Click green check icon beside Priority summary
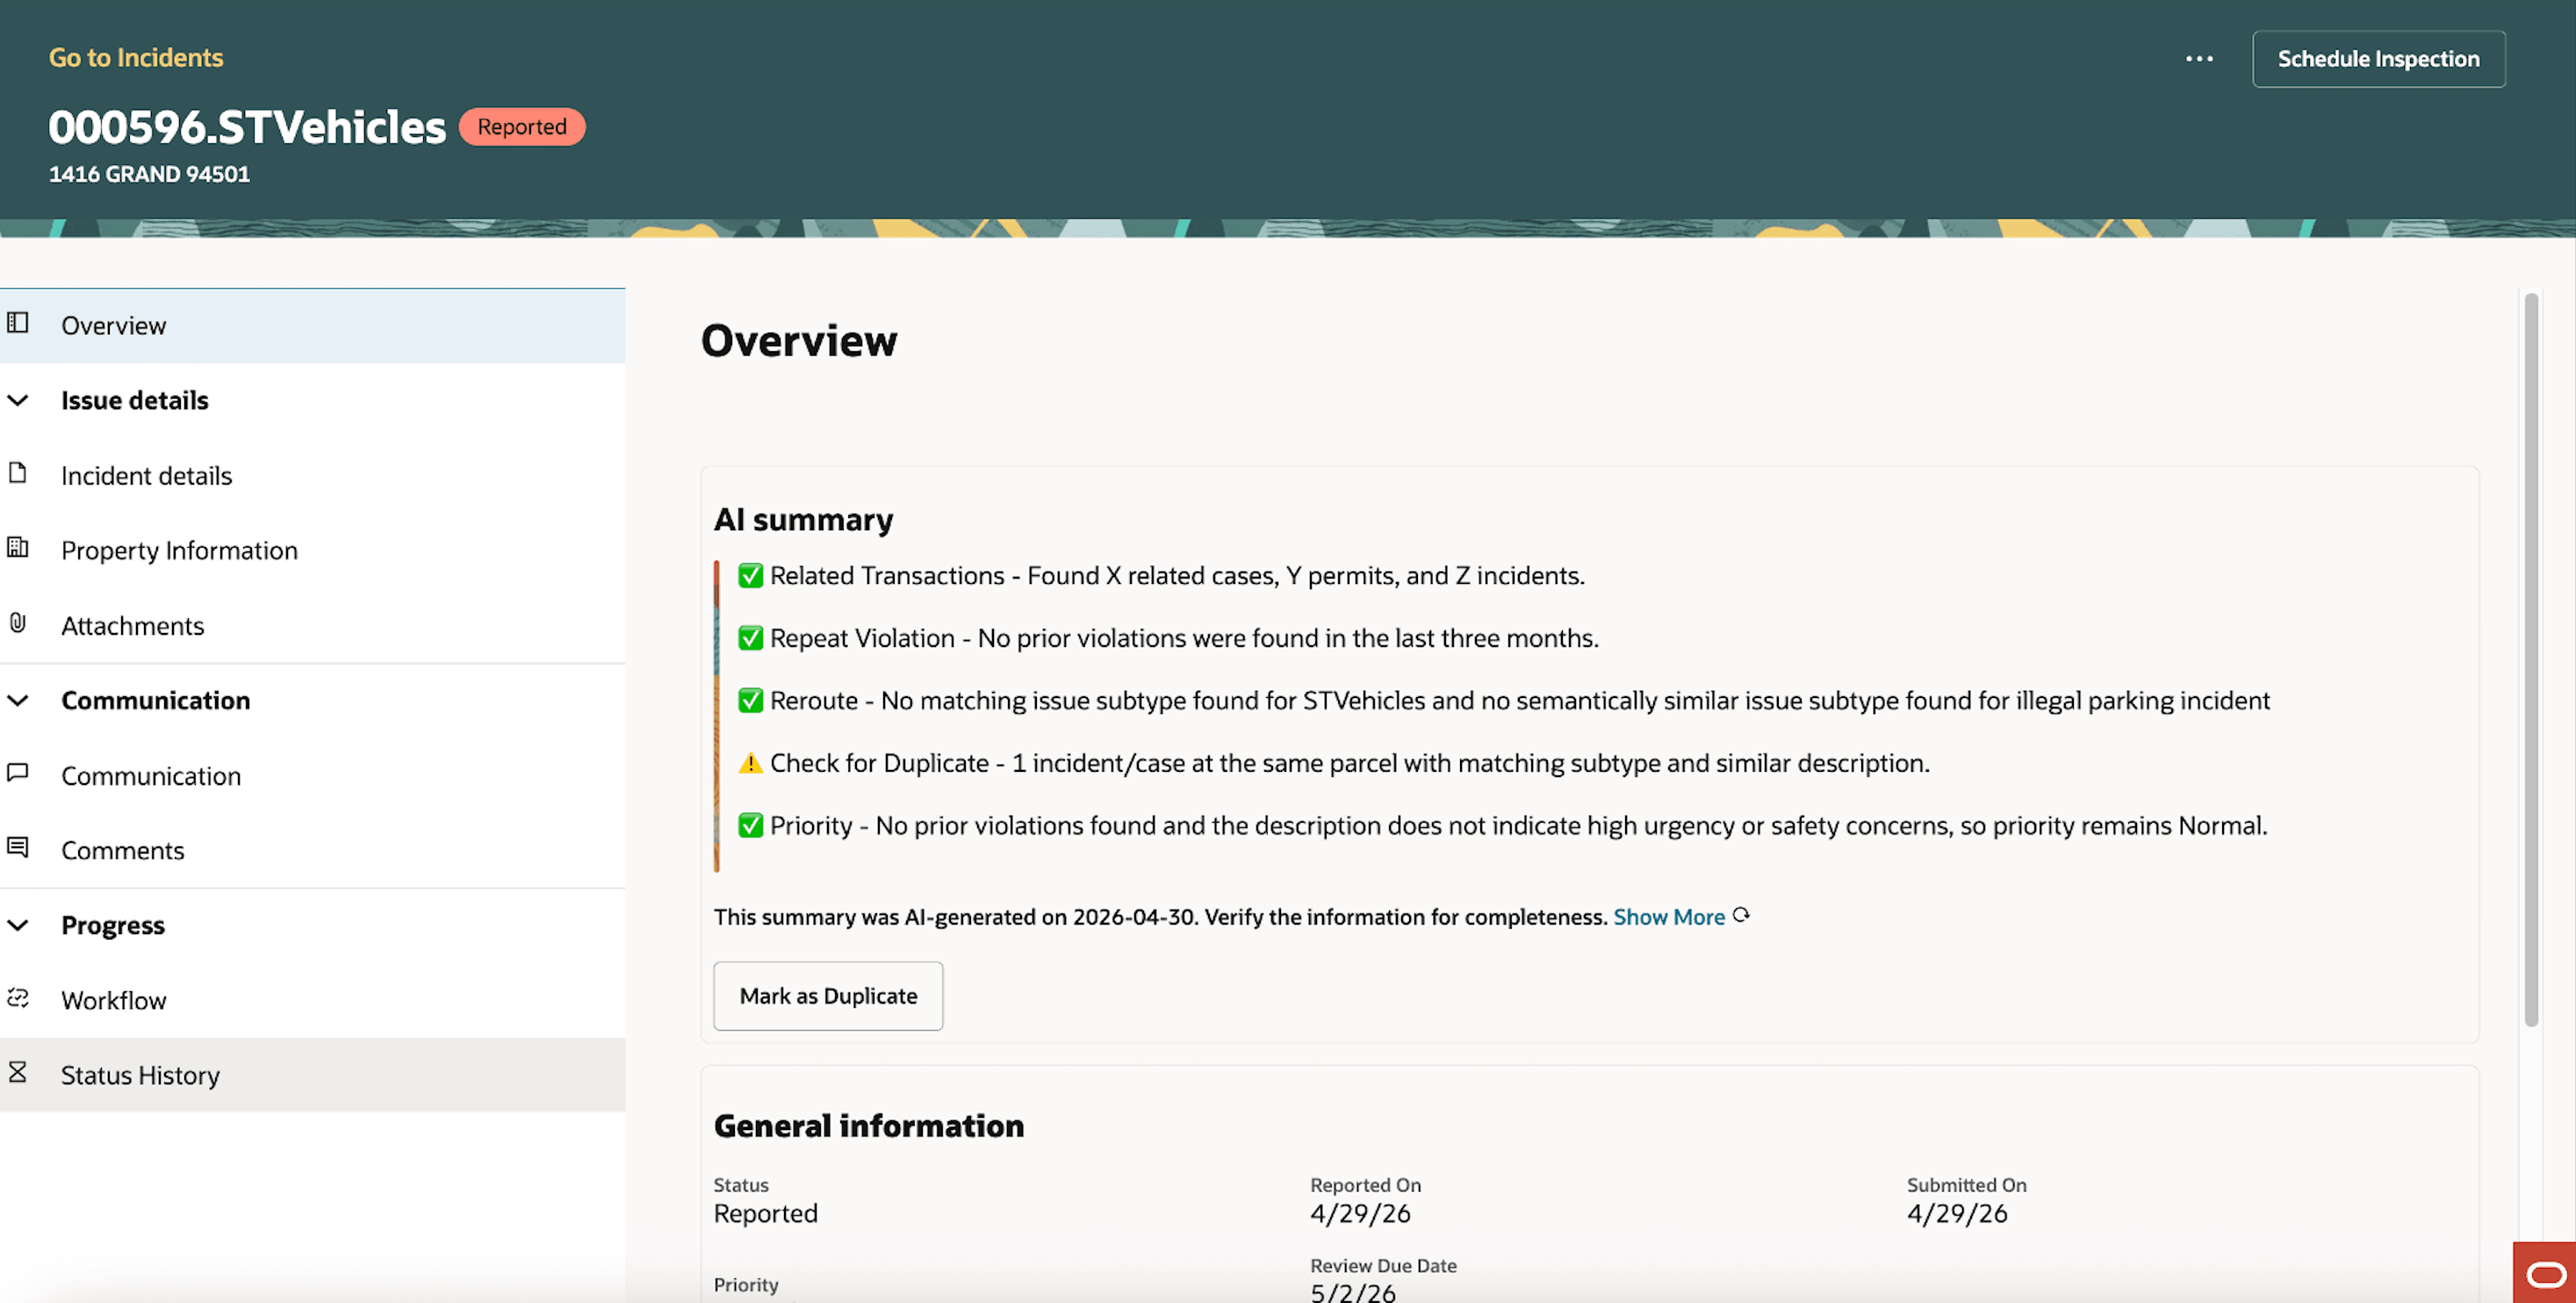The image size is (2576, 1303). 750,825
